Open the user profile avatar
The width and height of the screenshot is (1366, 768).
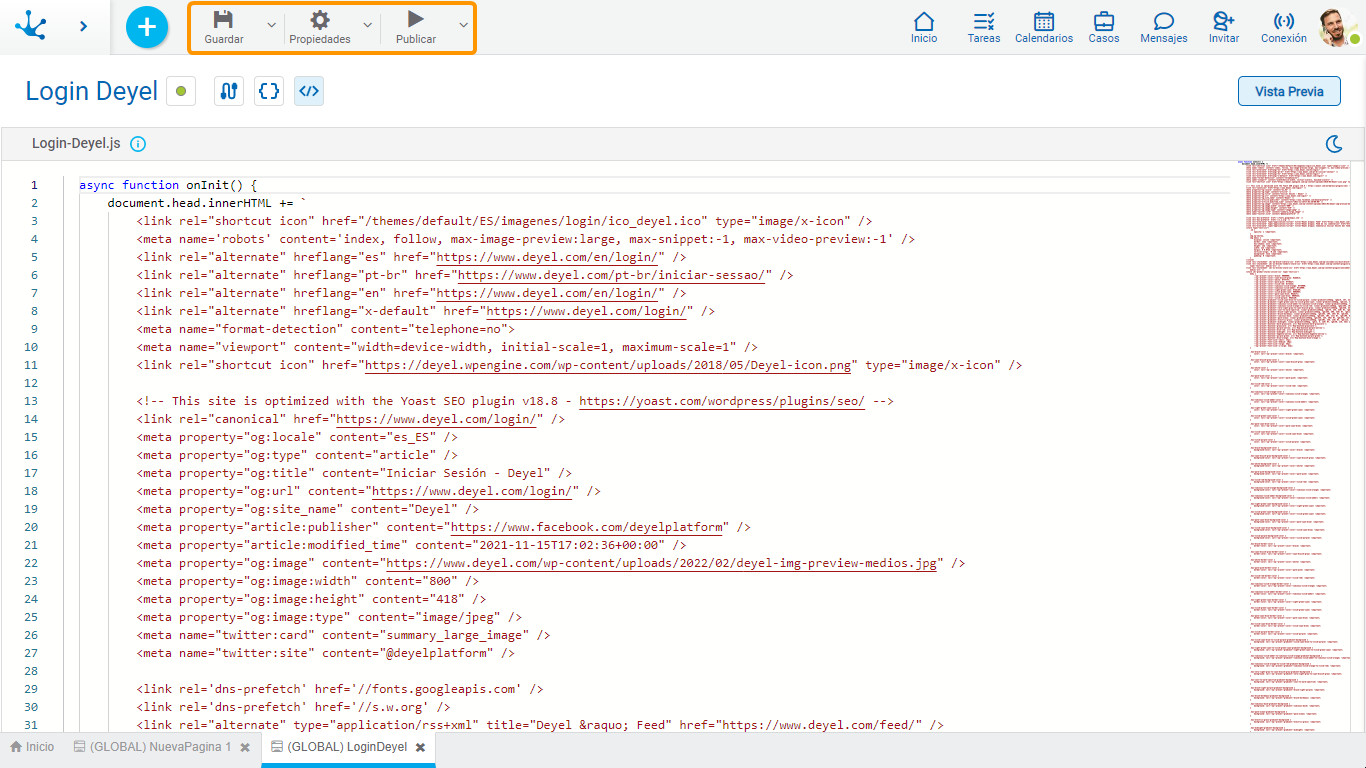[x=1337, y=27]
